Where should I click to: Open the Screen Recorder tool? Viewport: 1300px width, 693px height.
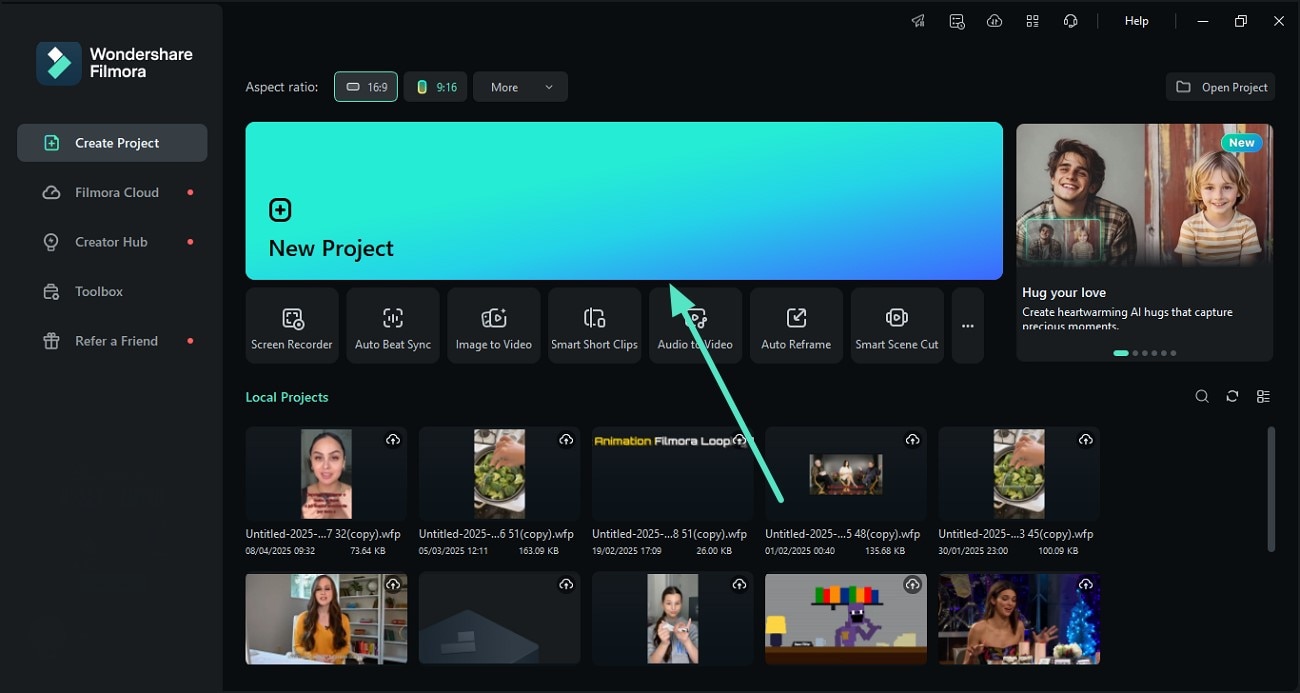tap(292, 325)
